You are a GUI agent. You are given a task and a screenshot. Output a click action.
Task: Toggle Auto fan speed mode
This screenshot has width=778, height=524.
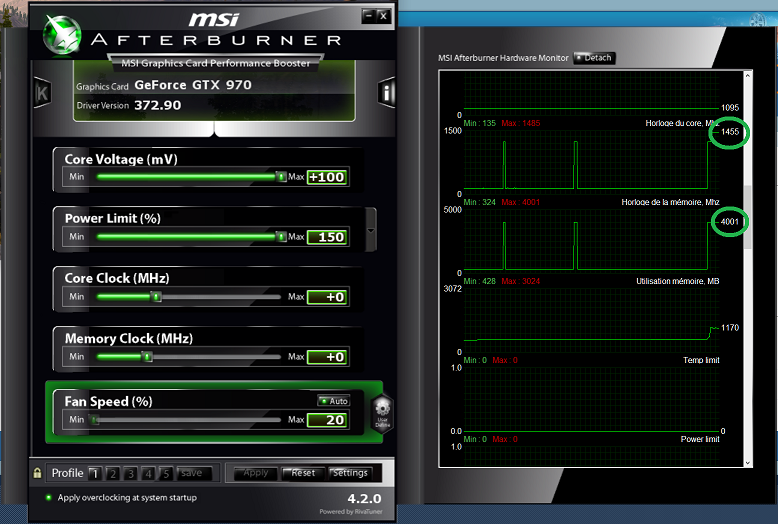334,401
